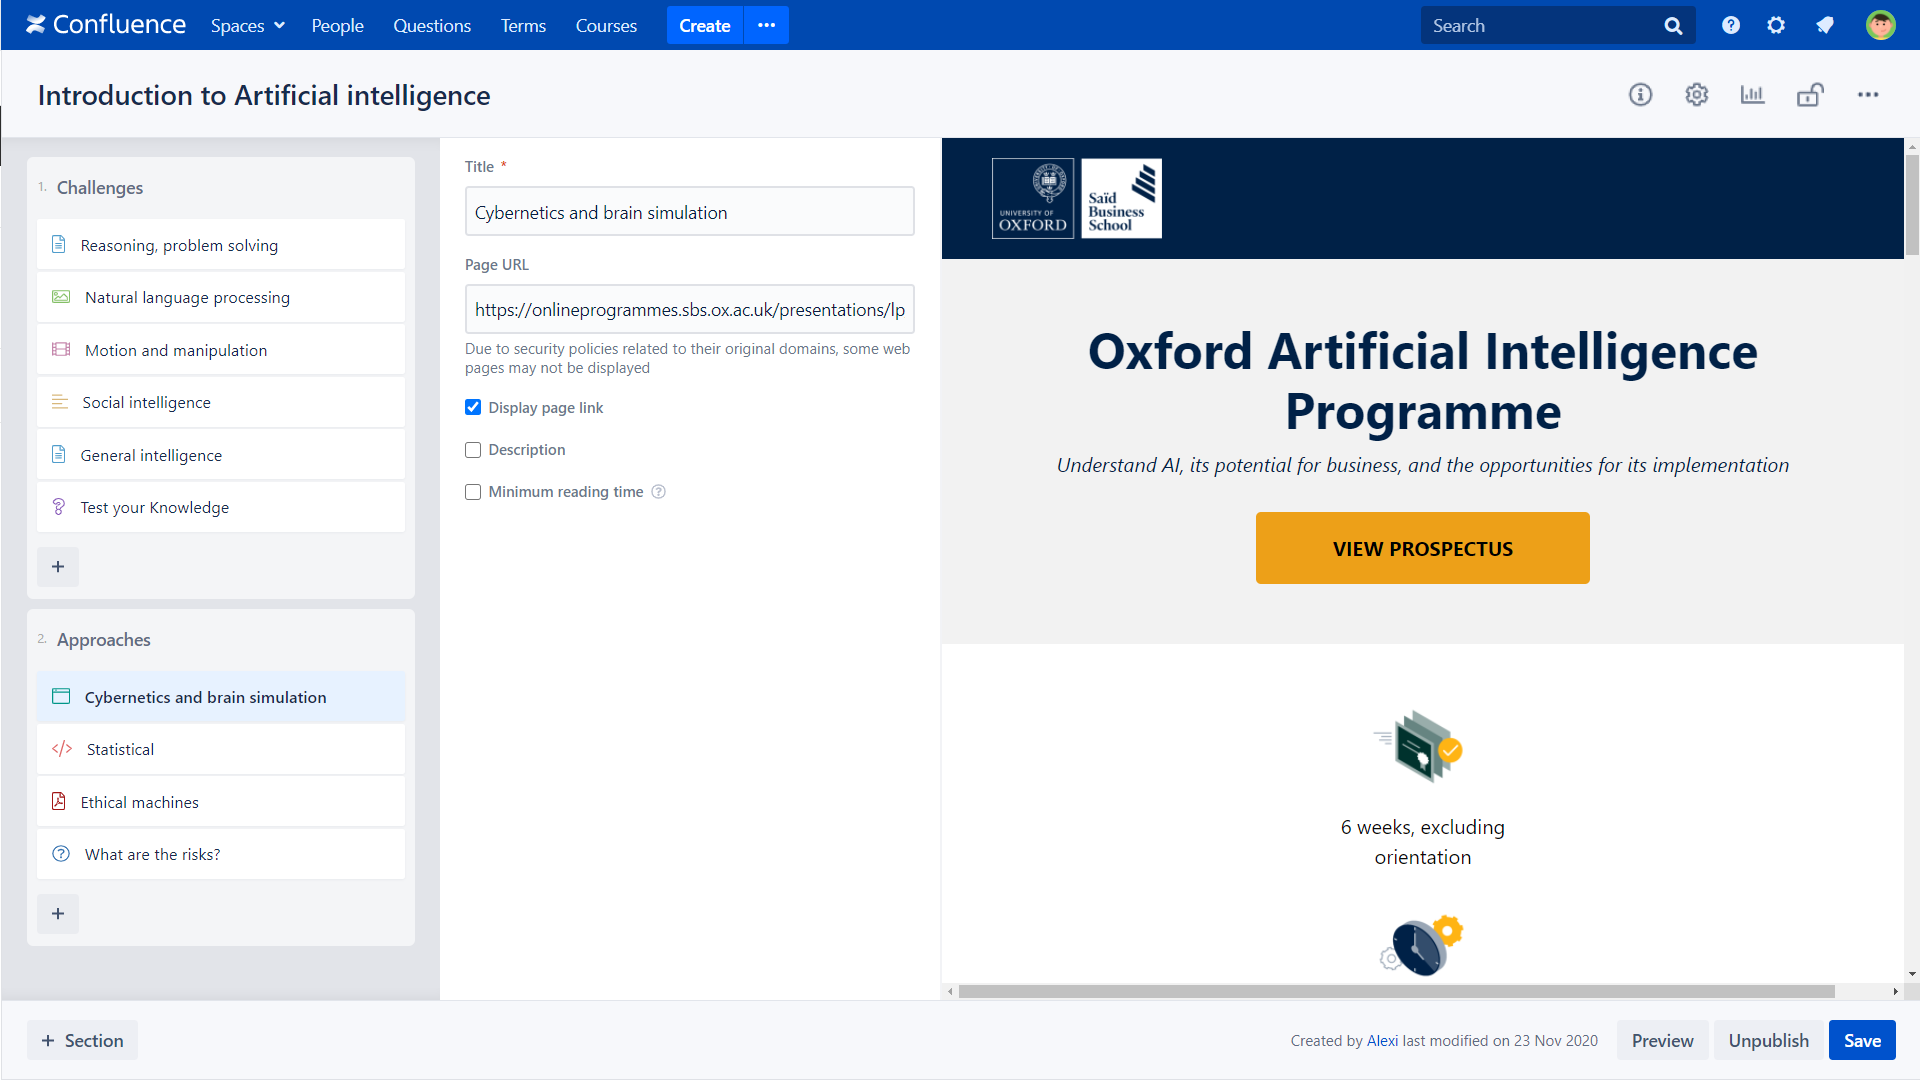Open Alexi author link
1920x1080 pixels.
tap(1382, 1041)
